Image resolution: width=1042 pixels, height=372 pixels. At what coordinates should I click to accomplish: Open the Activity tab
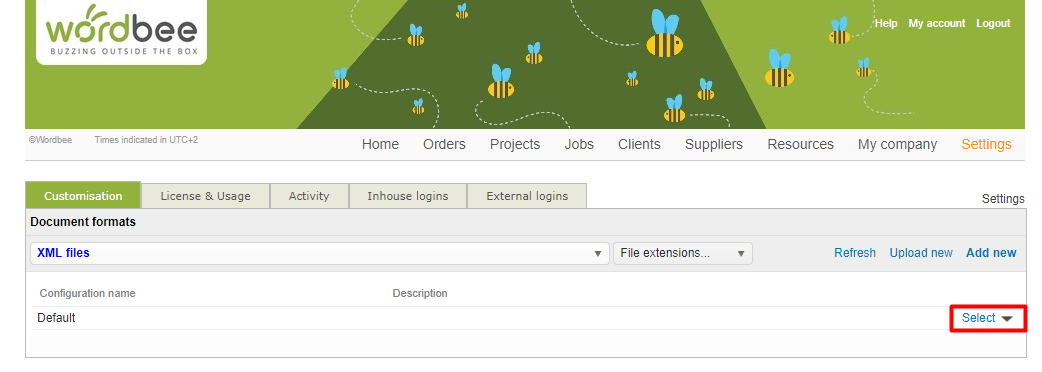309,196
